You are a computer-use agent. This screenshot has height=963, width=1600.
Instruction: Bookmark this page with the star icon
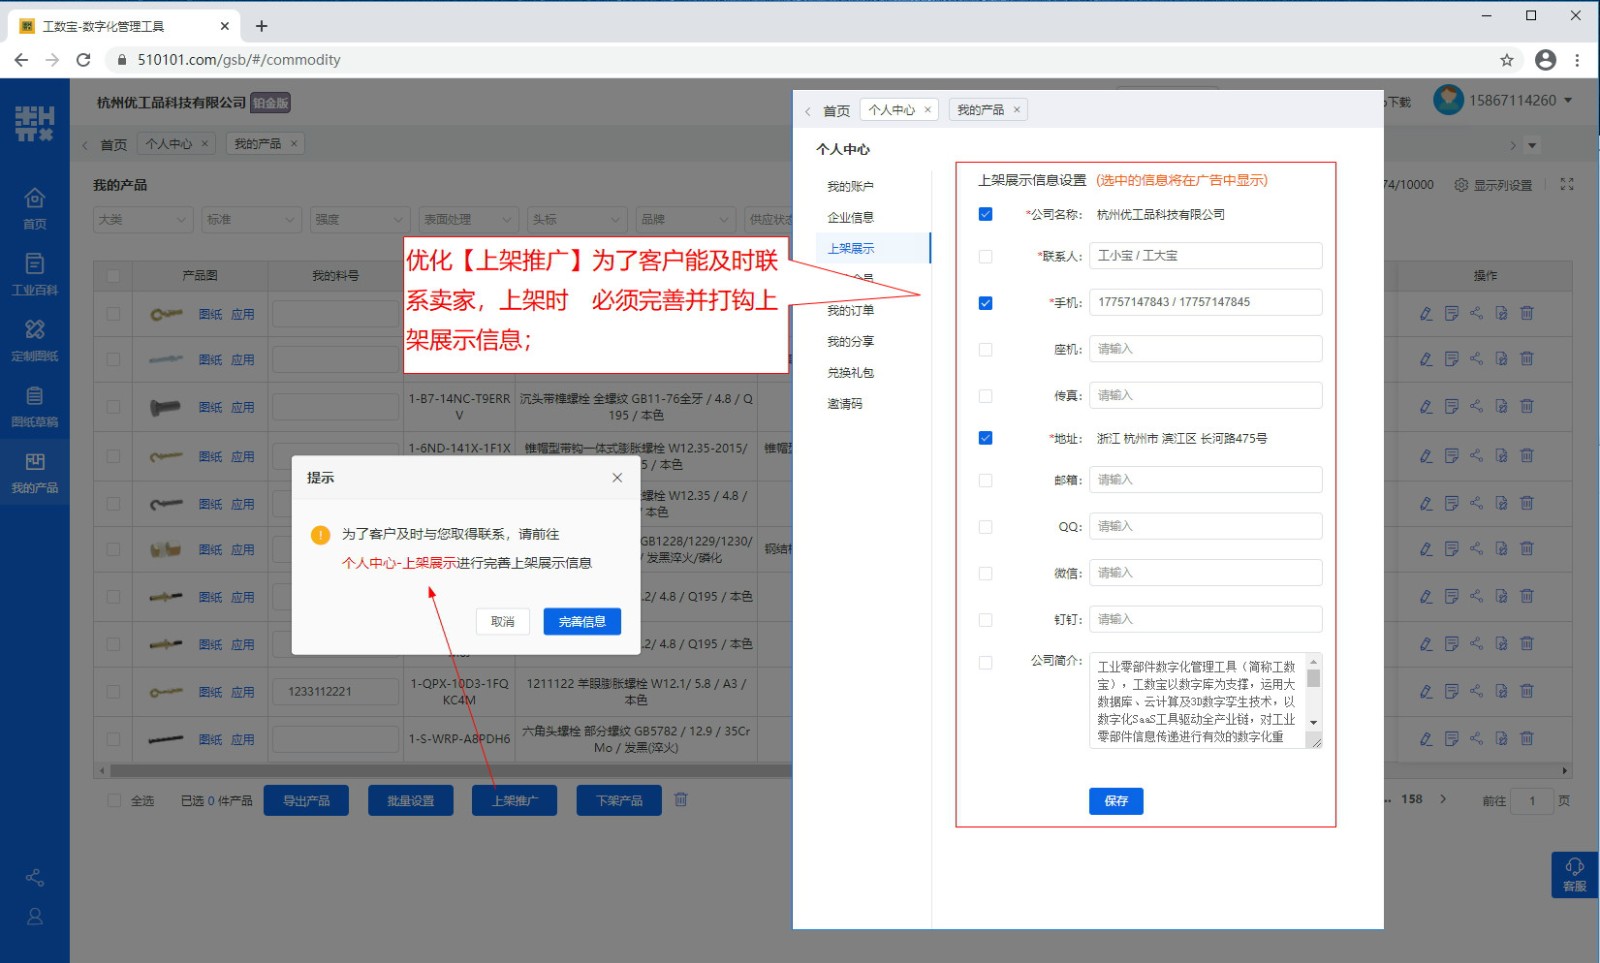click(1507, 60)
